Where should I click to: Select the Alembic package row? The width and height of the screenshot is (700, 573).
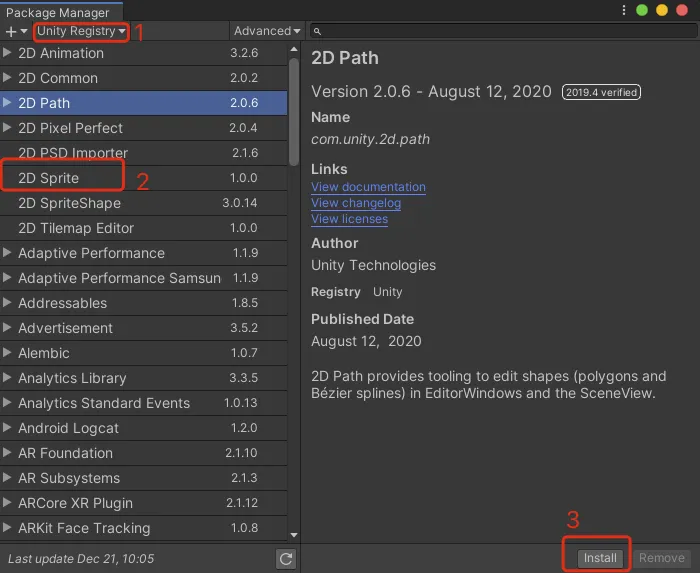[143, 353]
